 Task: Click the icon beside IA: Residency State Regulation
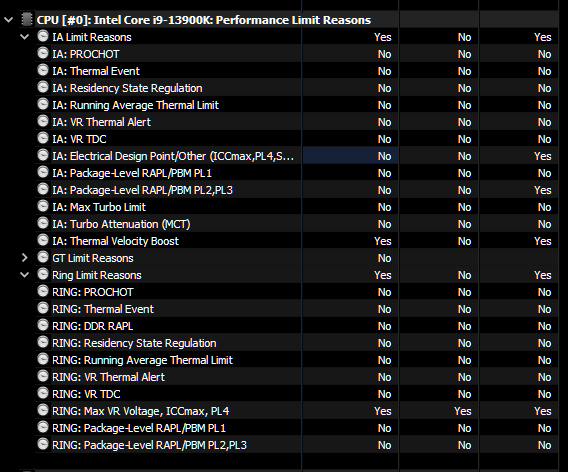[43, 87]
